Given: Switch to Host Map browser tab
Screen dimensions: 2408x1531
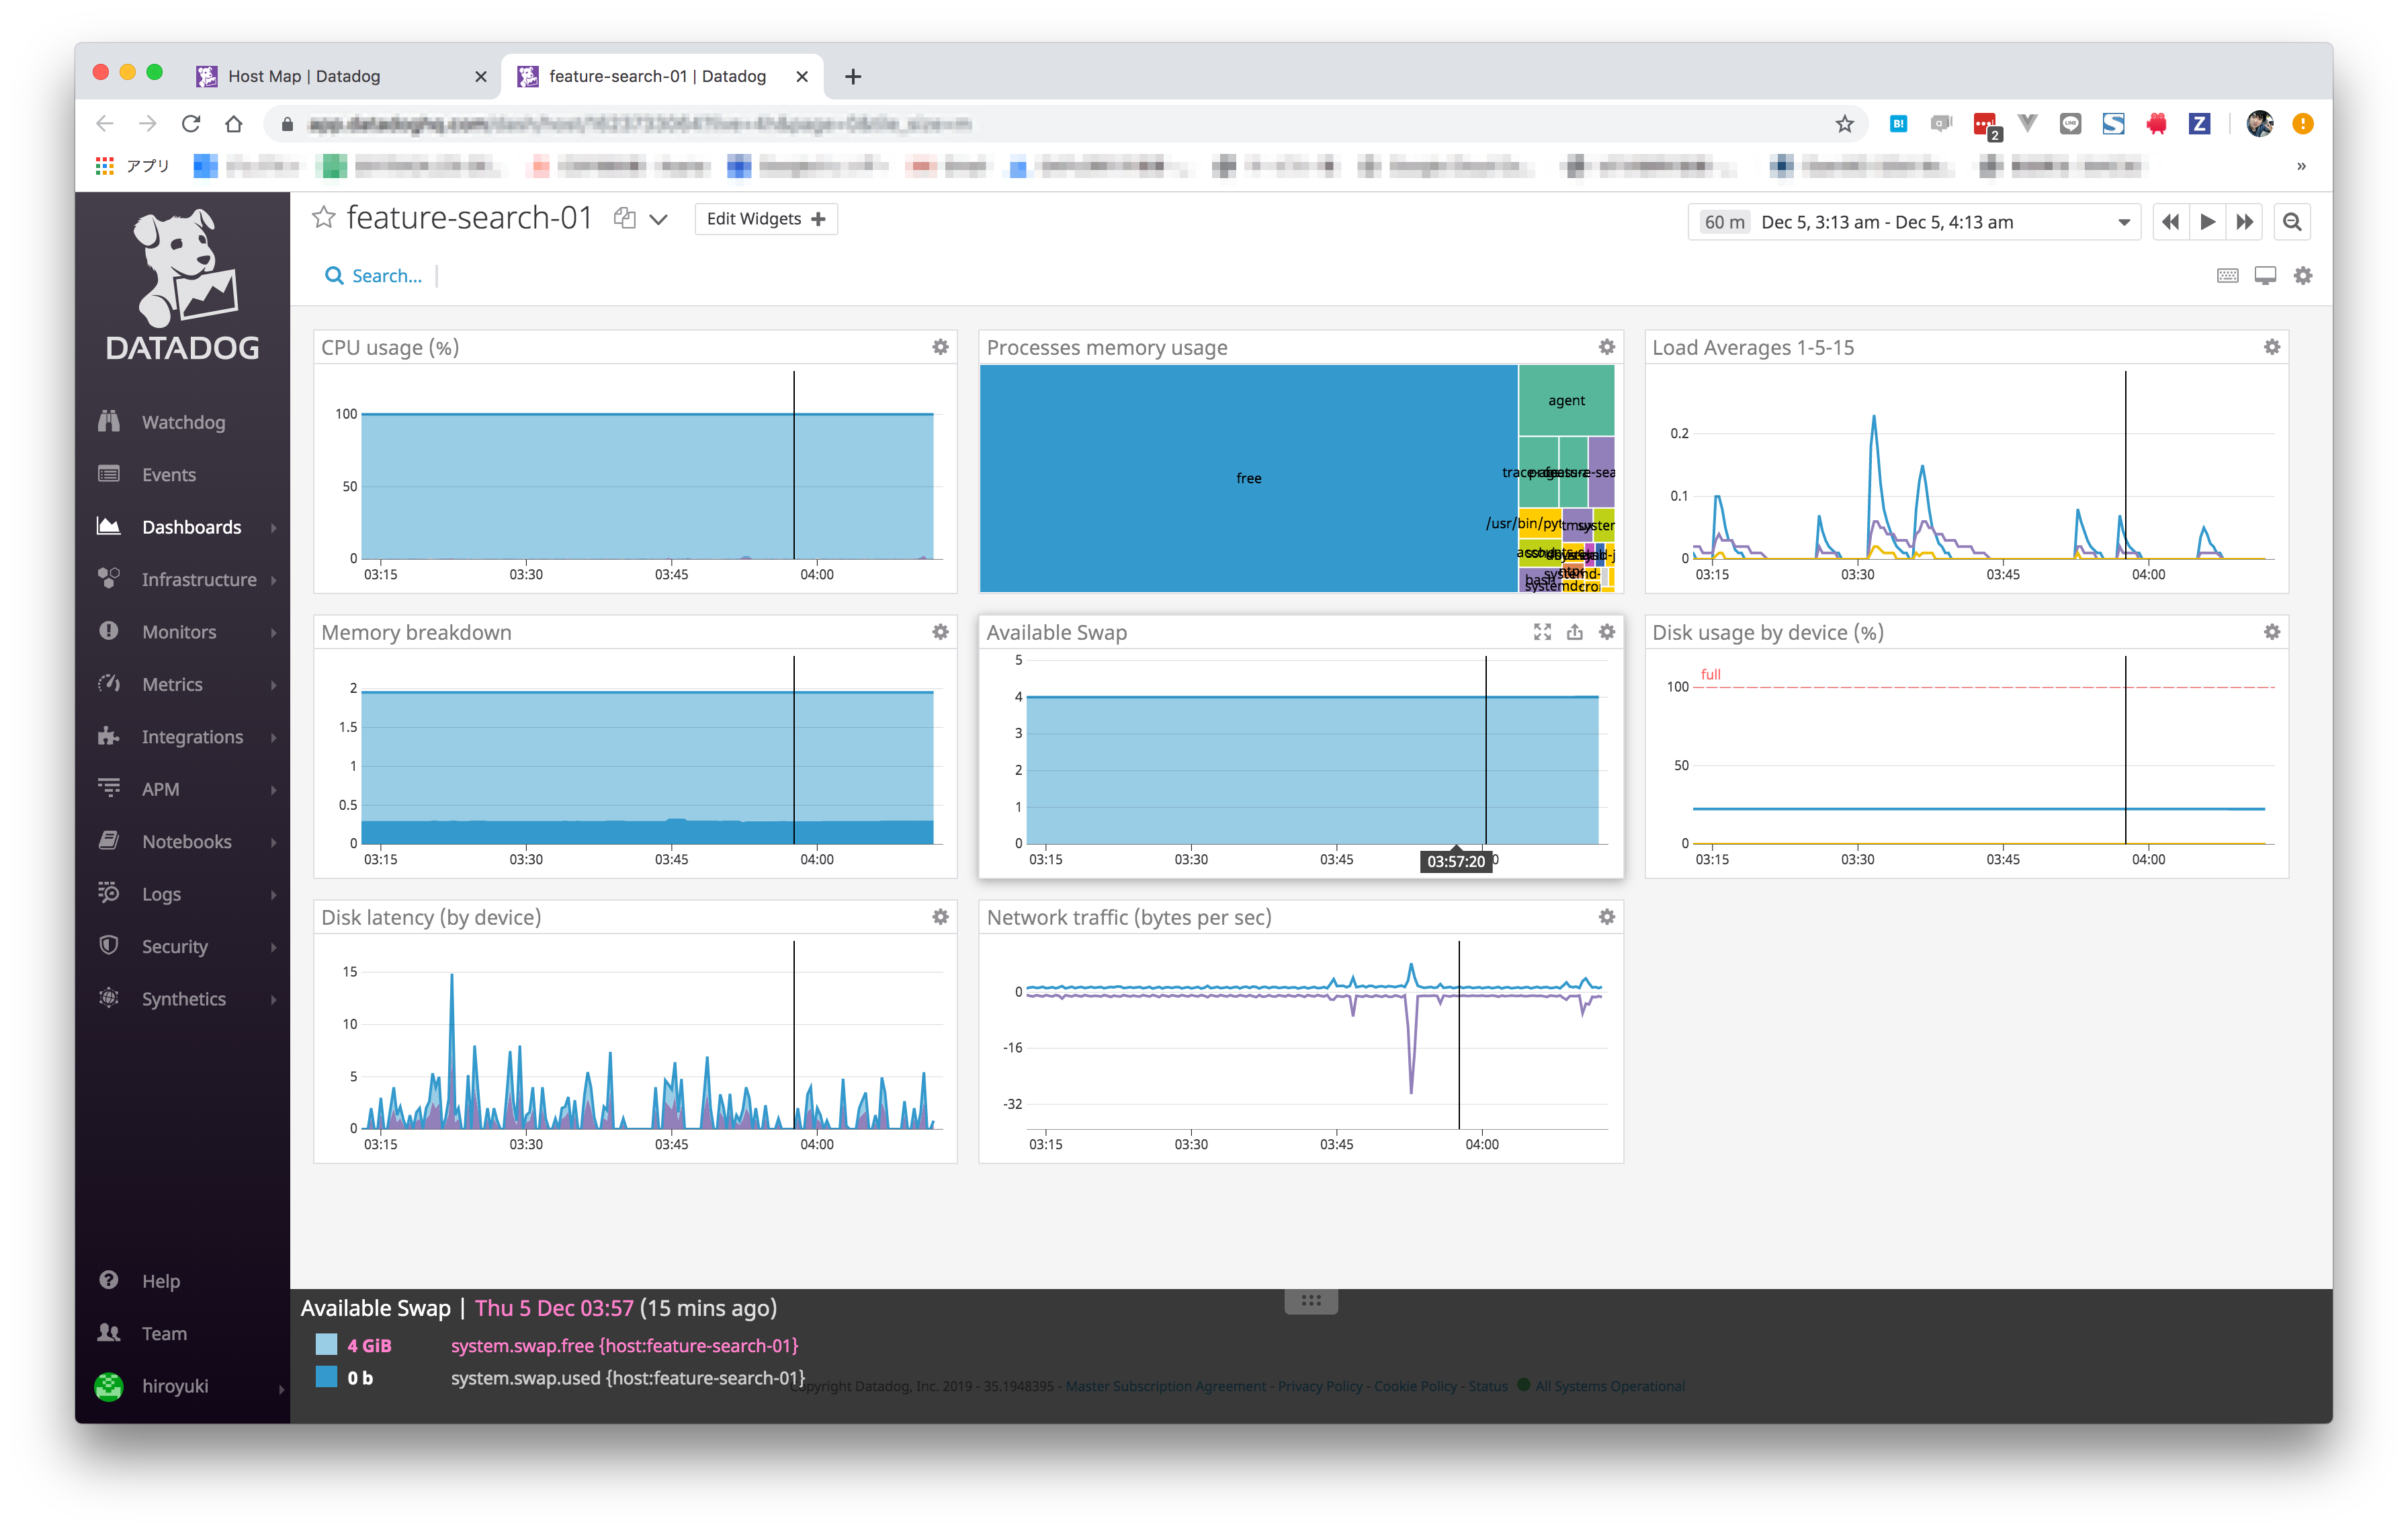Looking at the screenshot, I should coord(304,76).
